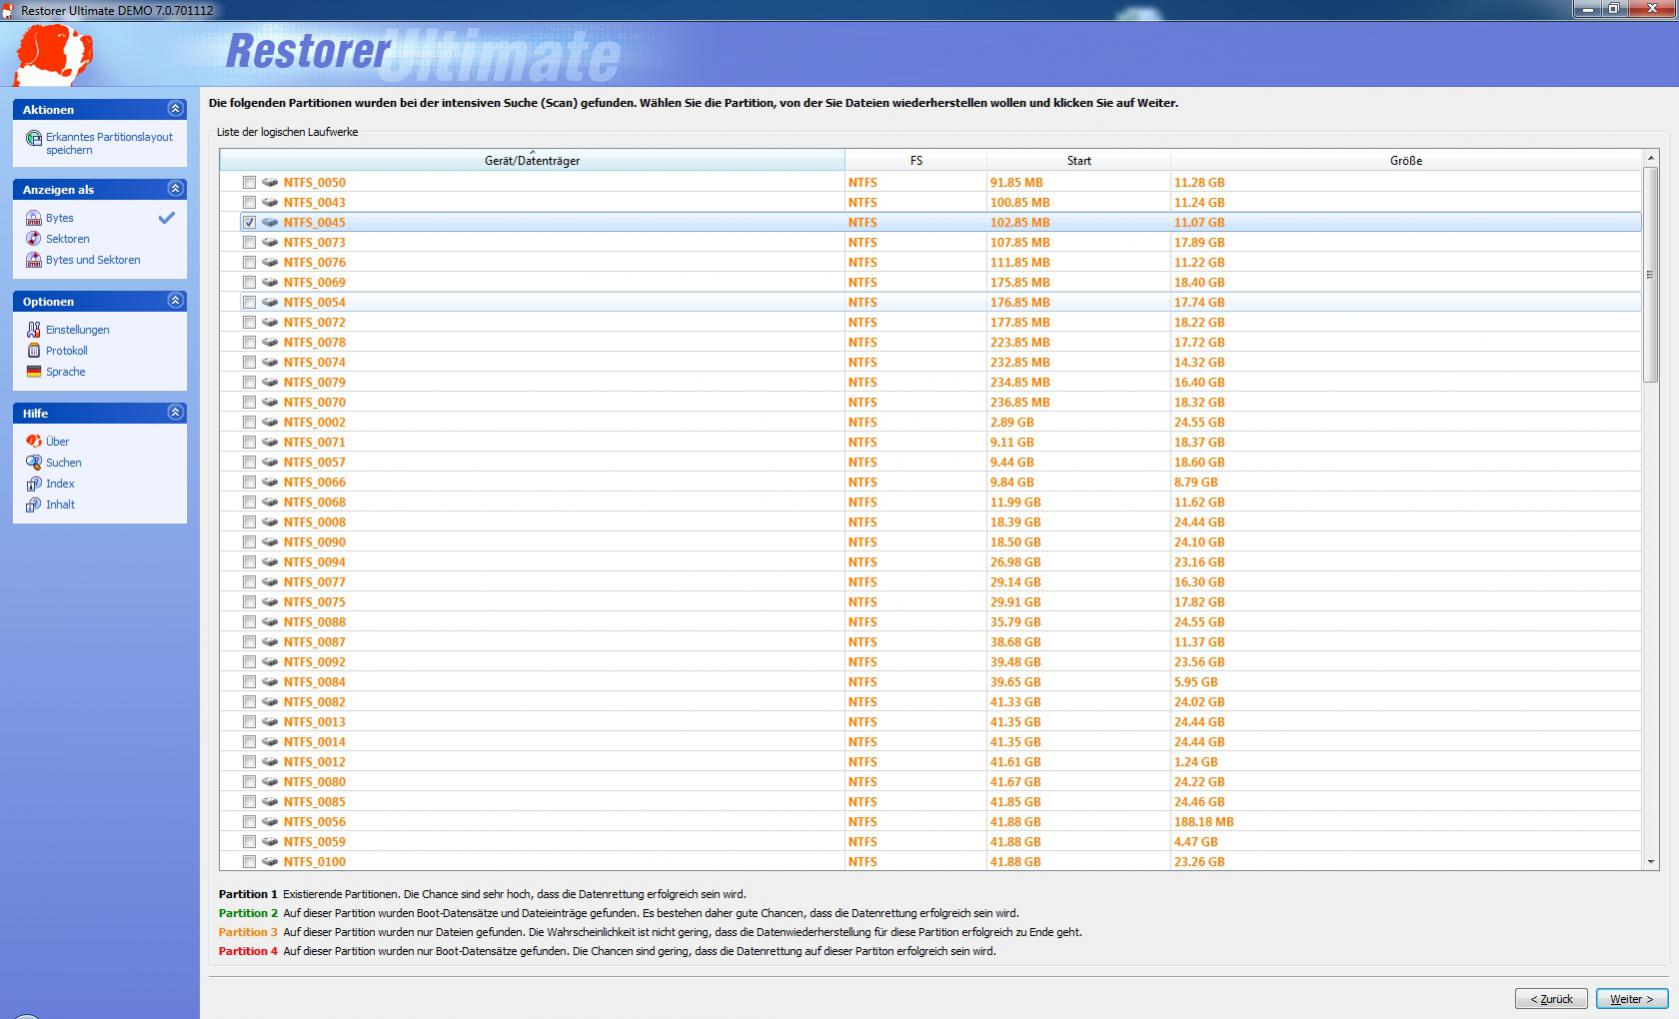Select the NTFS_0076 partition name

[x=314, y=262]
